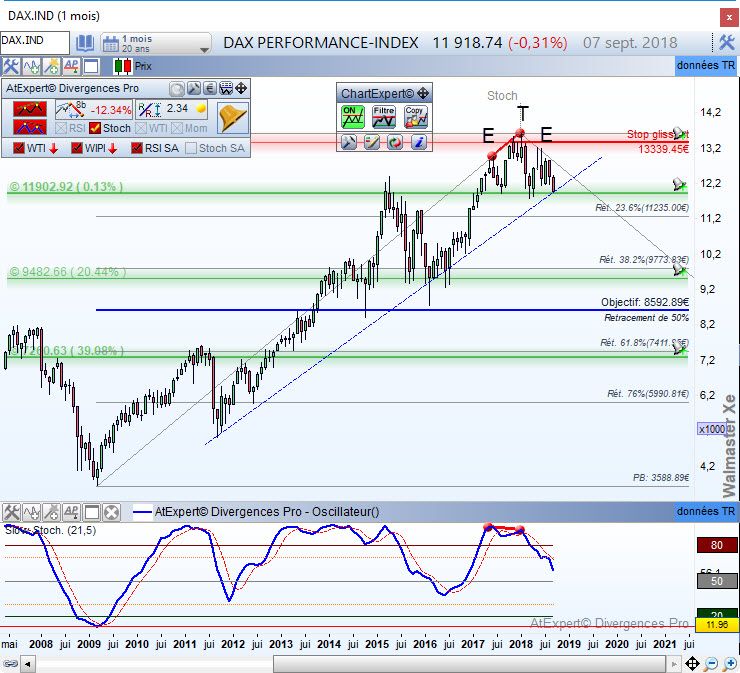Uncheck the WTI checkbox with red arrow
This screenshot has height=673, width=740.
click(x=19, y=148)
